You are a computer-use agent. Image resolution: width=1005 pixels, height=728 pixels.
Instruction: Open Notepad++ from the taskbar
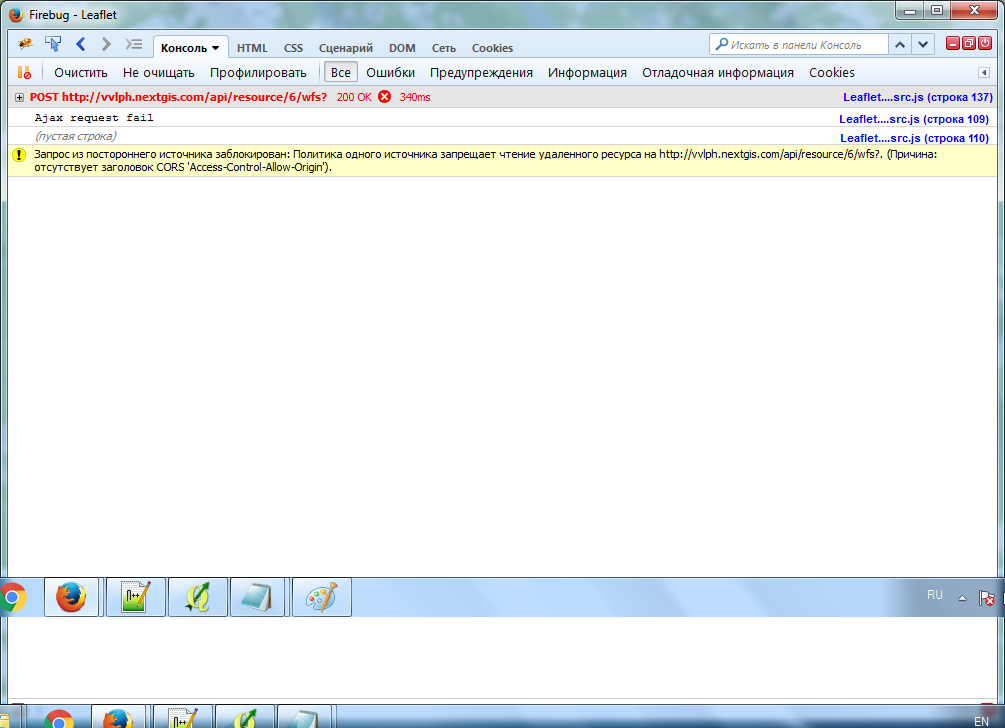point(135,597)
